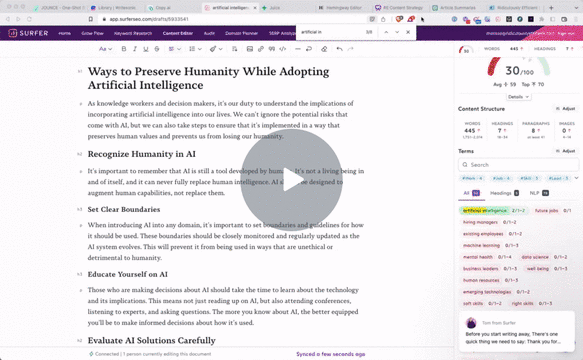Toggle bold formatting in editor toolbar
Viewport: 583px width, 360px height.
(x=124, y=49)
